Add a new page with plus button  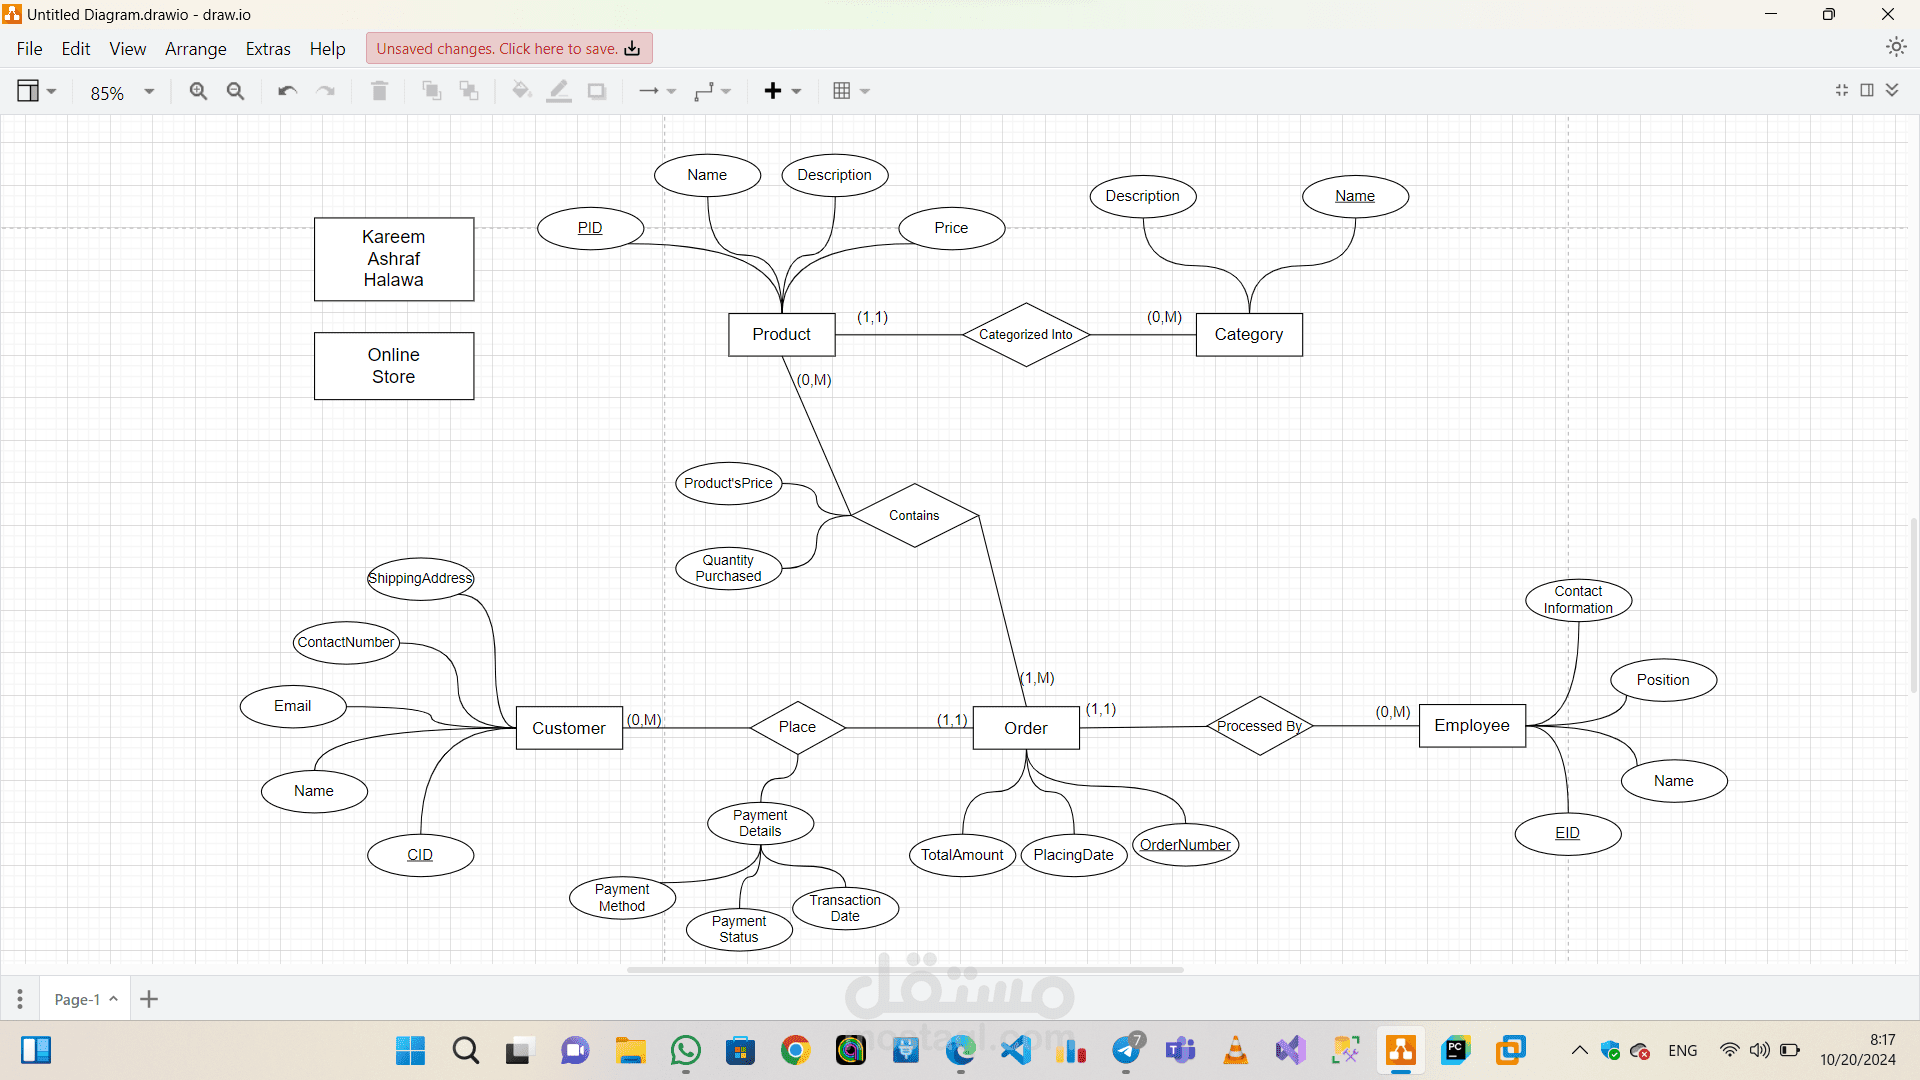(x=149, y=999)
